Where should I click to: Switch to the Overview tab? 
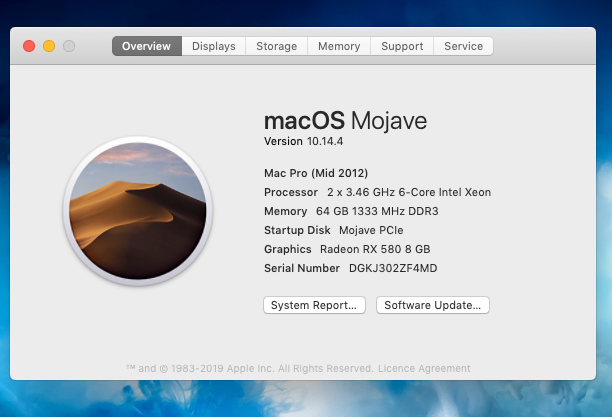147,46
